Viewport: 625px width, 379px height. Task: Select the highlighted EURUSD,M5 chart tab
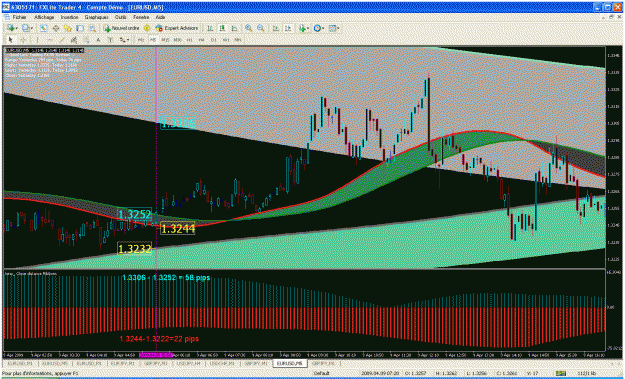[290, 363]
